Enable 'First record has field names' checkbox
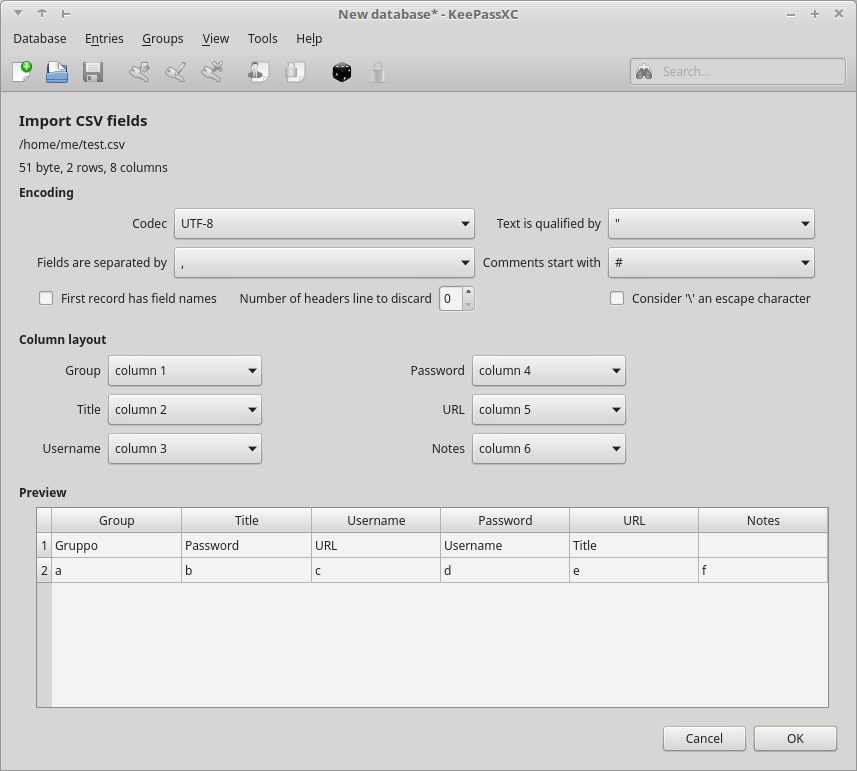 coord(46,298)
